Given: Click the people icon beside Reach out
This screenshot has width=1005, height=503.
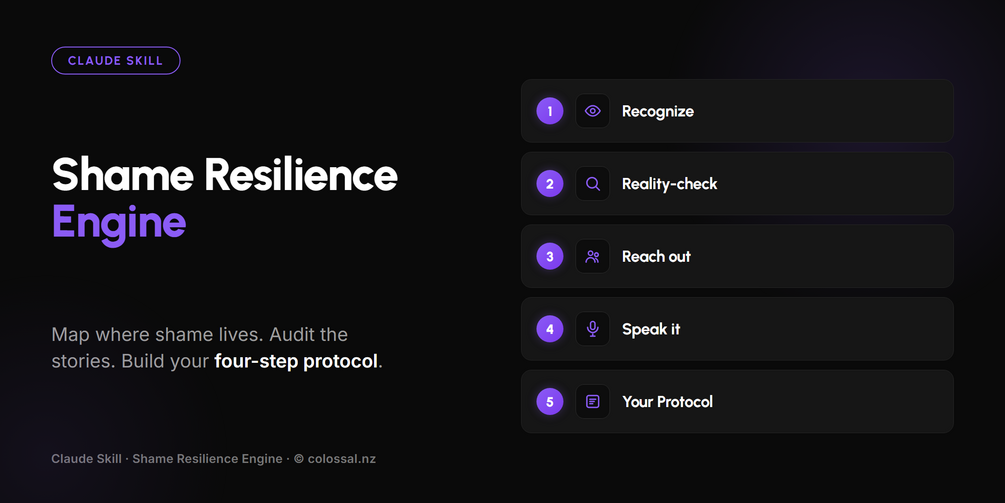Looking at the screenshot, I should point(593,256).
